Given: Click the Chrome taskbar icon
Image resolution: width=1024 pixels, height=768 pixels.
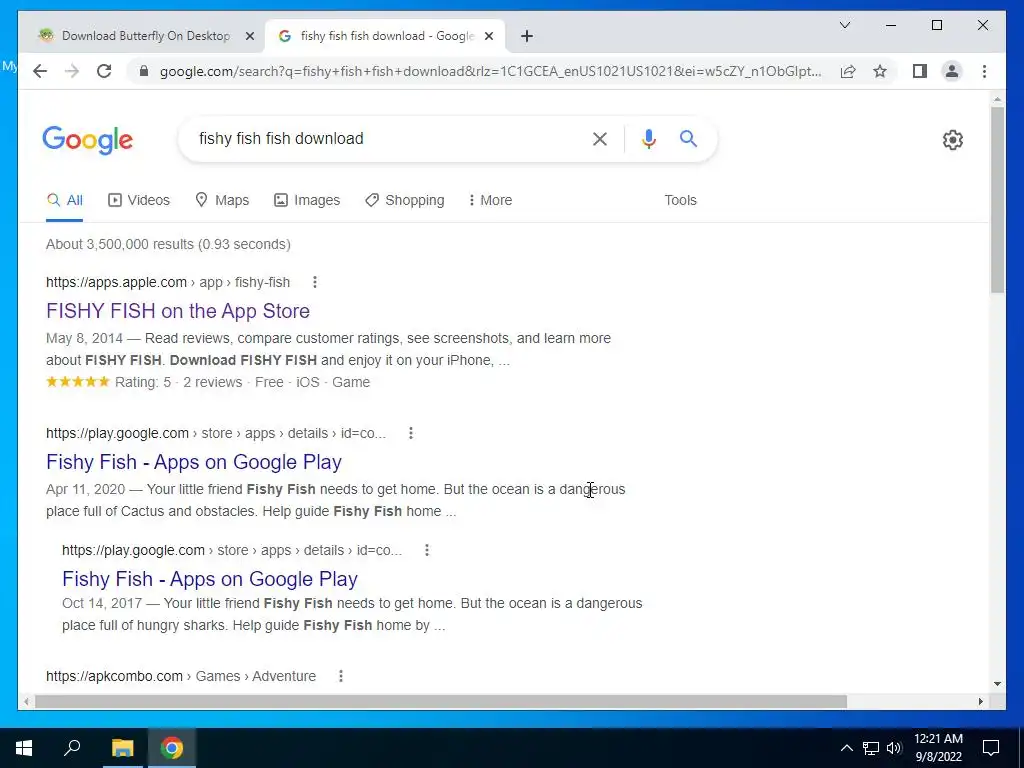Looking at the screenshot, I should (x=172, y=748).
